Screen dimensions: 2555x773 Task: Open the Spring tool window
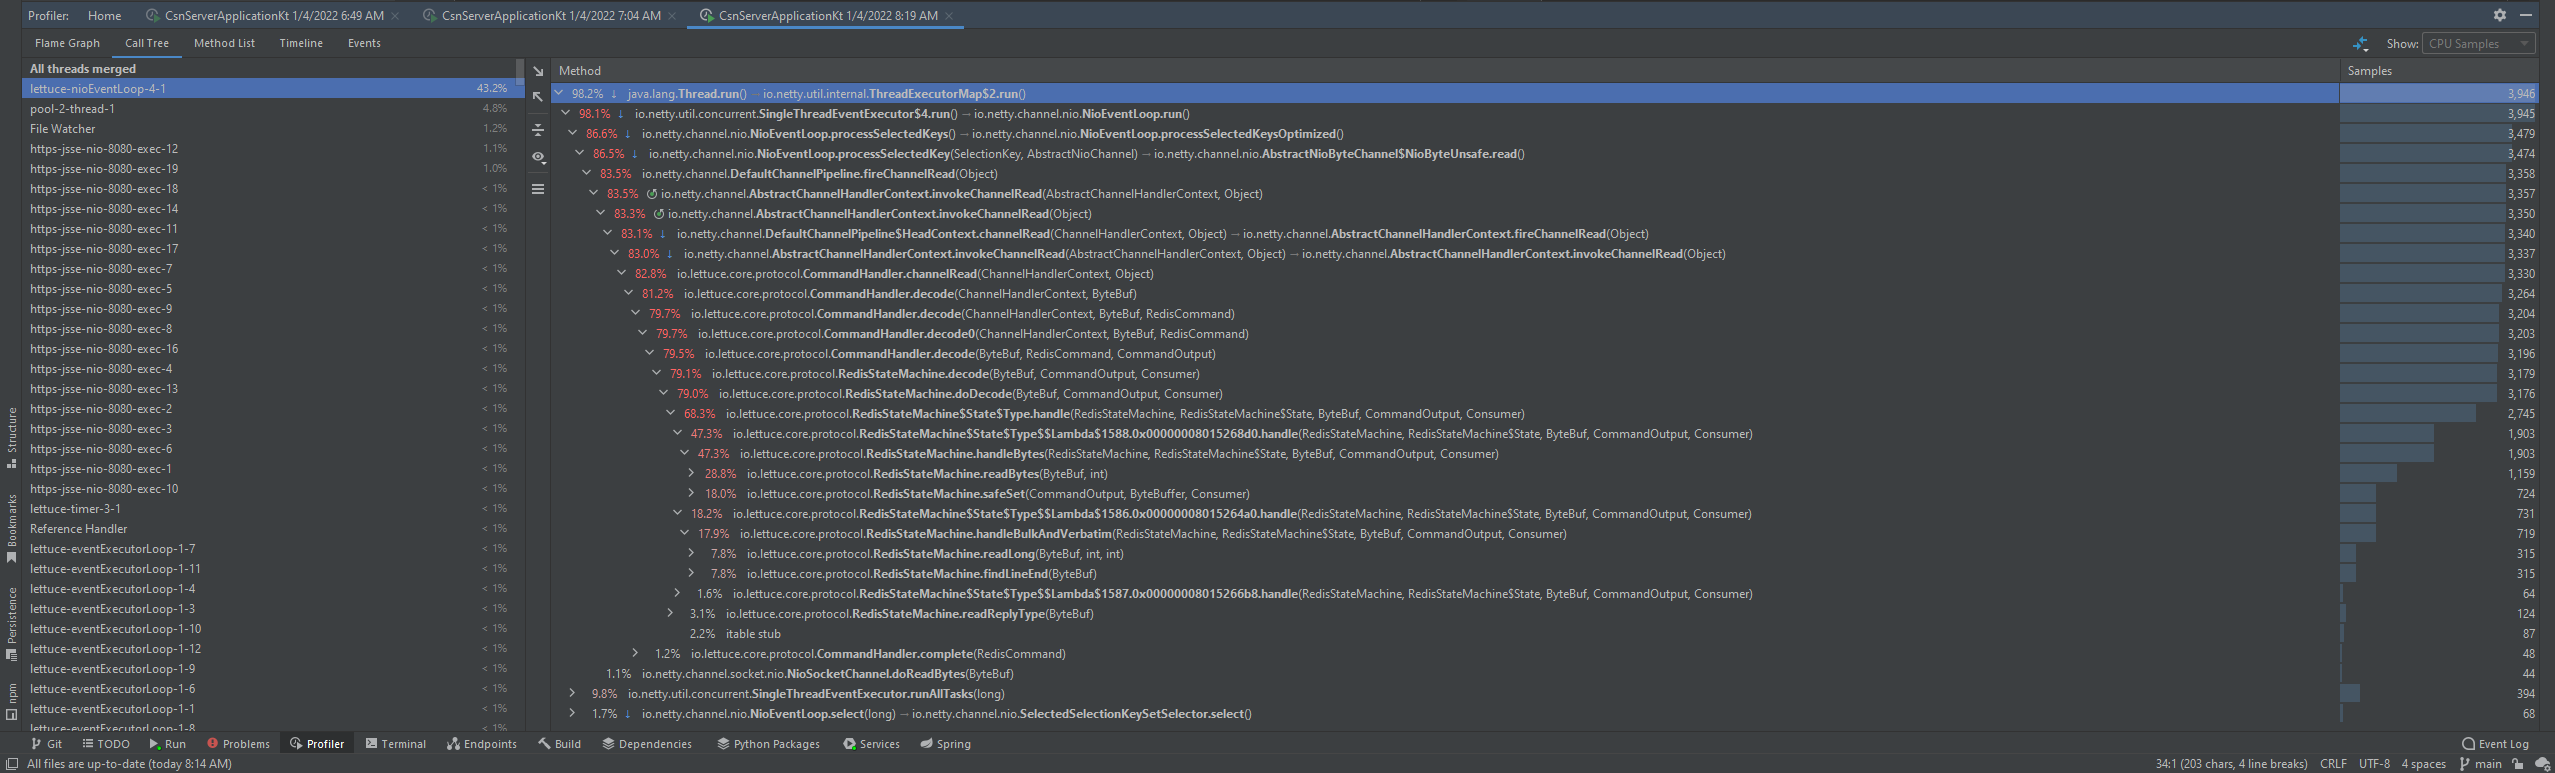(x=945, y=744)
